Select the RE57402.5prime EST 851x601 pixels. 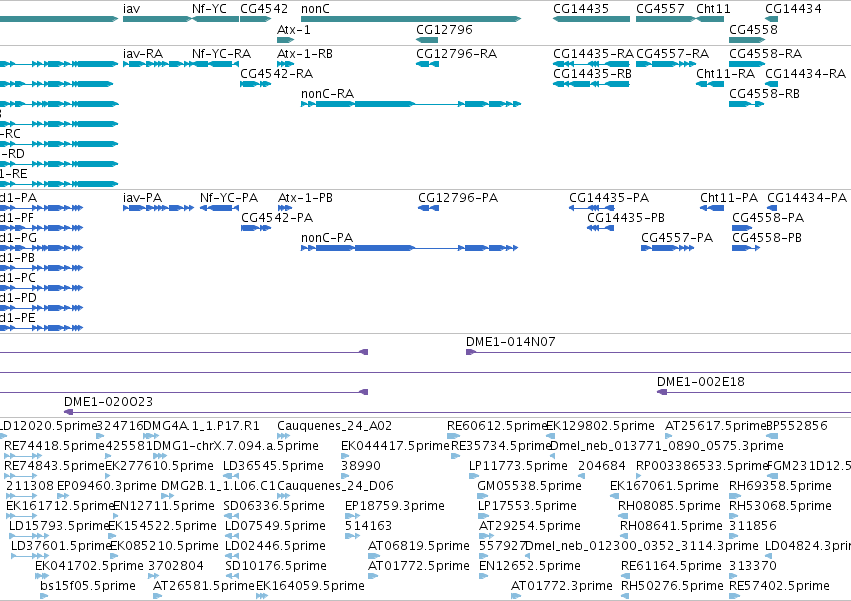click(x=735, y=596)
